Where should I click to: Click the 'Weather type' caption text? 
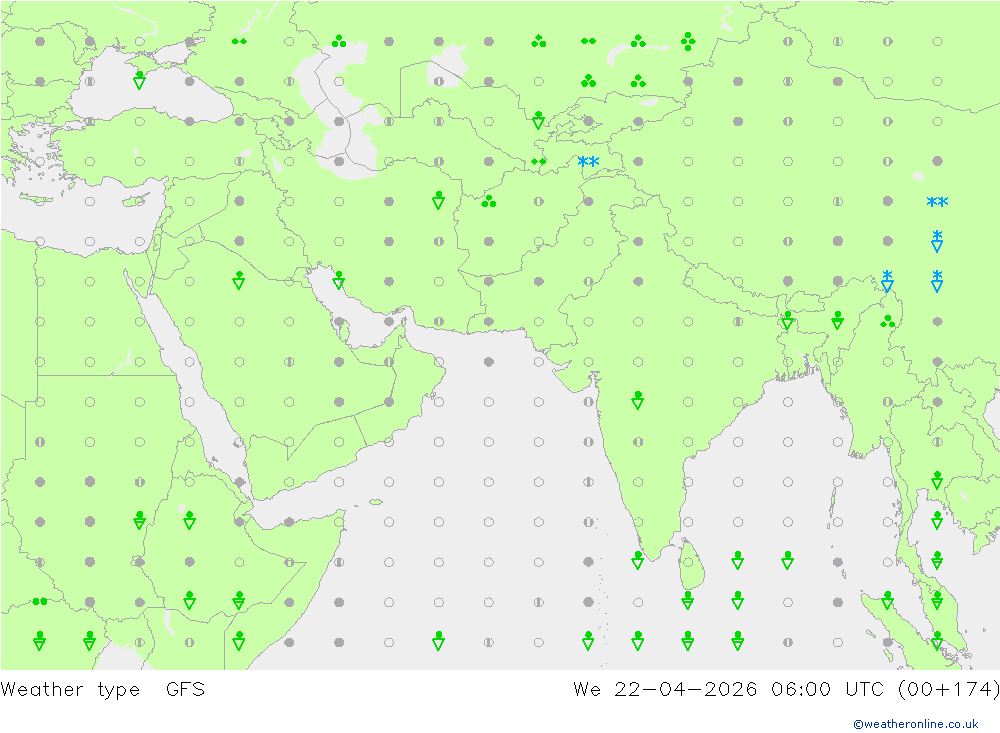(x=70, y=690)
